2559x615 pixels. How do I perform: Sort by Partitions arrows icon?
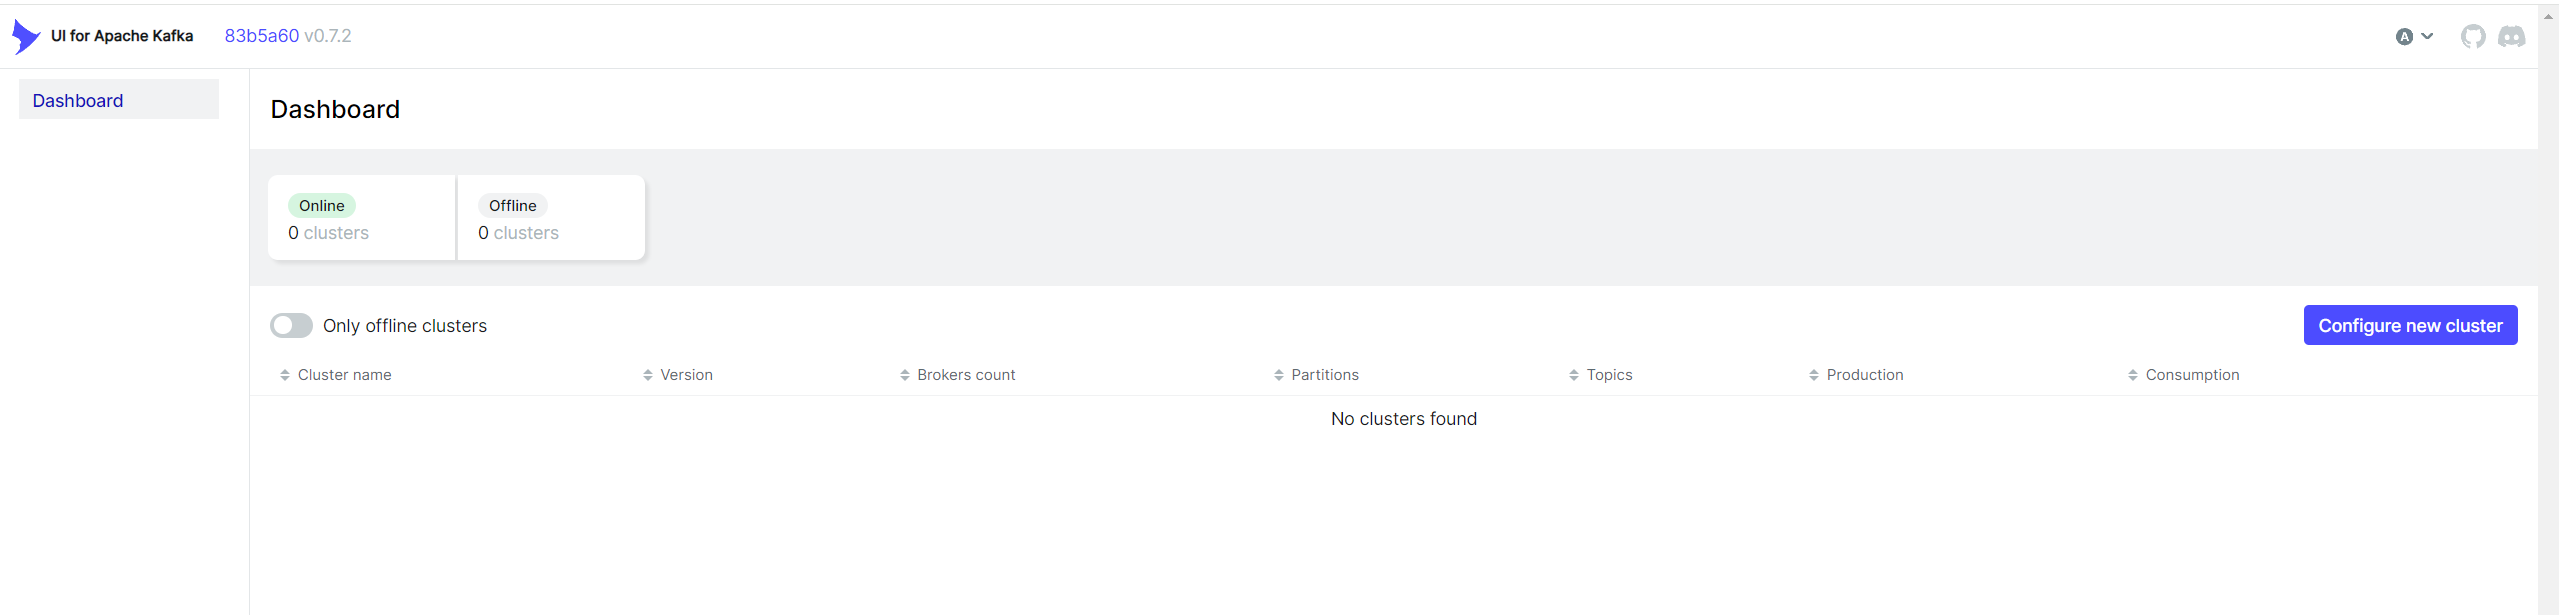tap(1279, 375)
